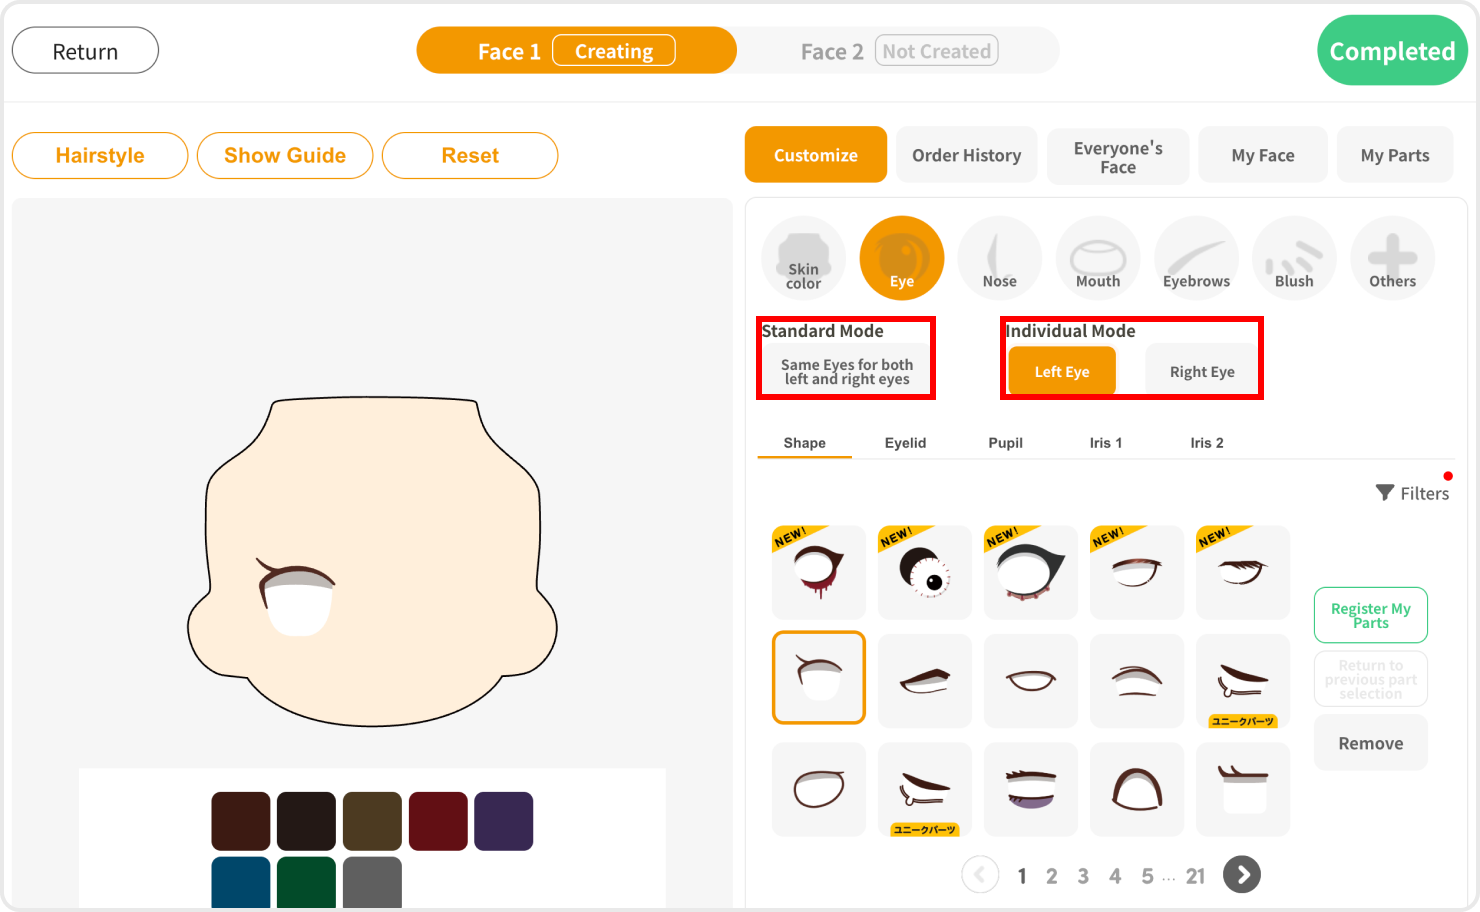
Task: Click the Eye category icon
Action: [x=901, y=258]
